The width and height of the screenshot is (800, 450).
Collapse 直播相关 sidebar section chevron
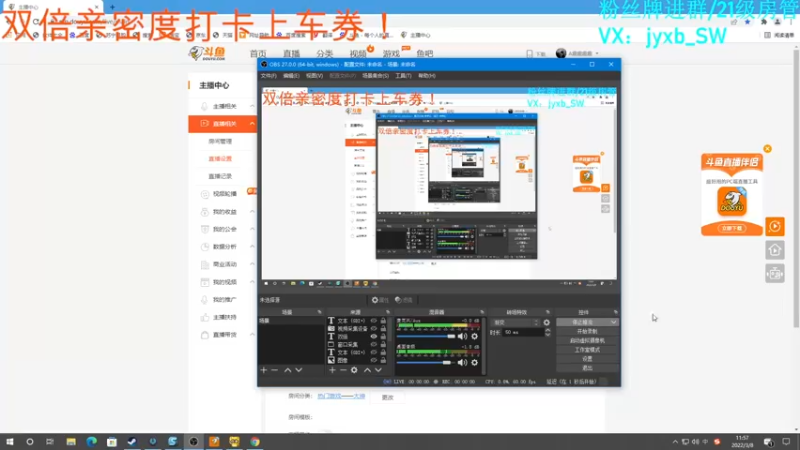[252, 123]
